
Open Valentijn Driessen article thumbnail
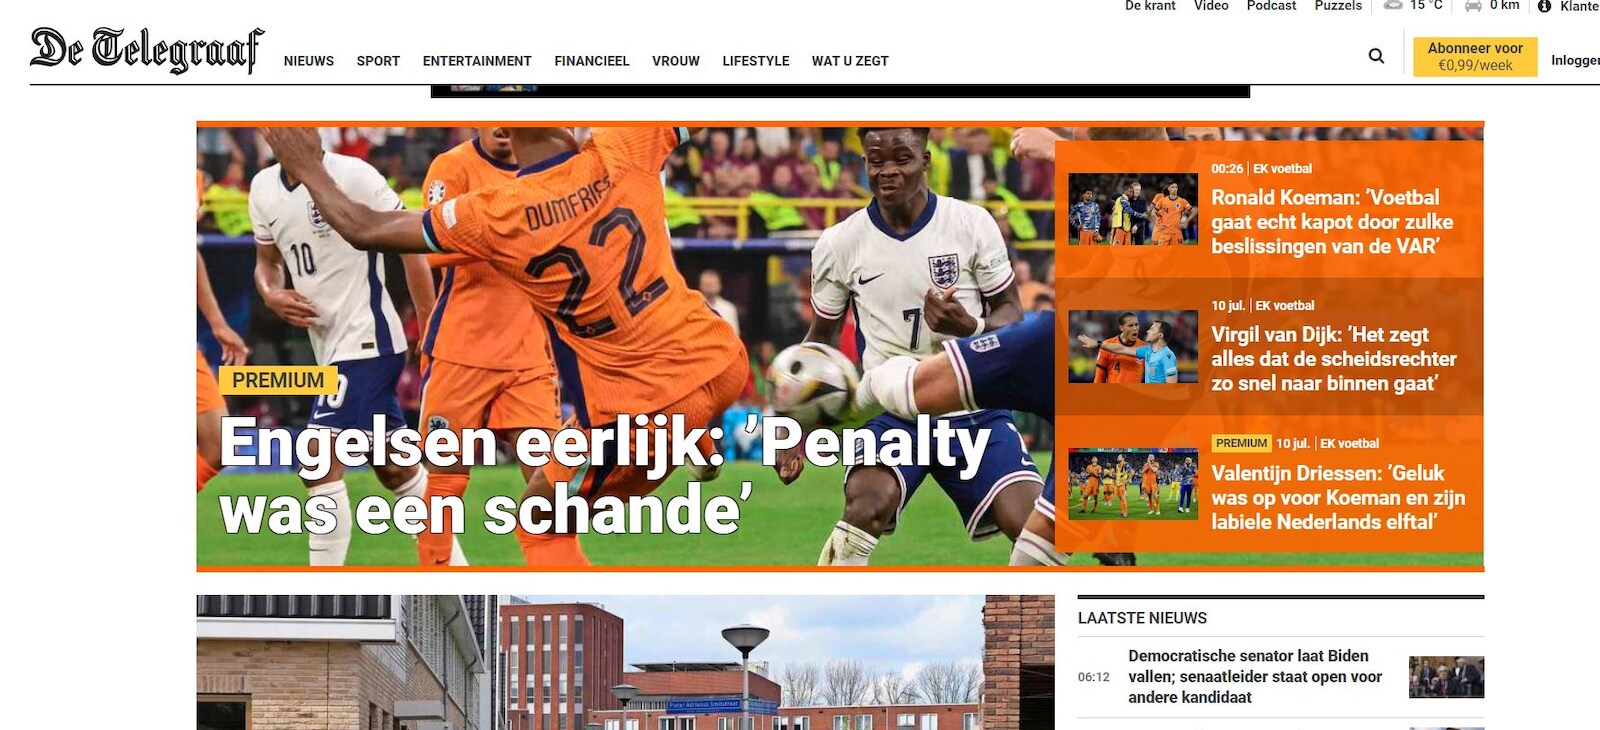pyautogui.click(x=1133, y=484)
